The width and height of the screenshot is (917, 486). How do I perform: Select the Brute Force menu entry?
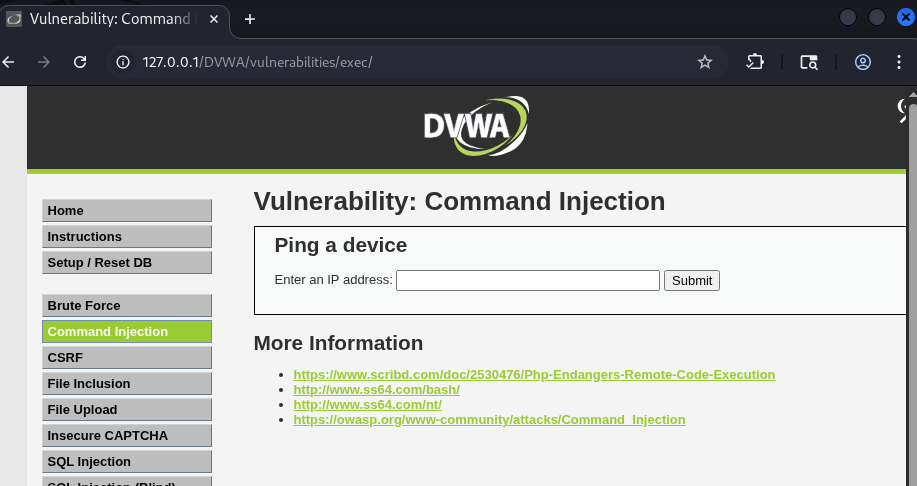127,306
